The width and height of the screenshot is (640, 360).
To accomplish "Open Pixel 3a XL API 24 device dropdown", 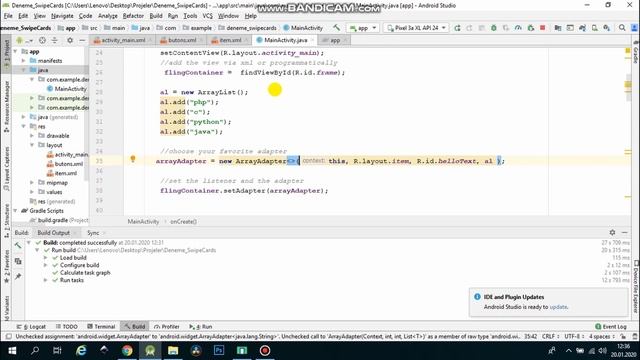I will 416,28.
